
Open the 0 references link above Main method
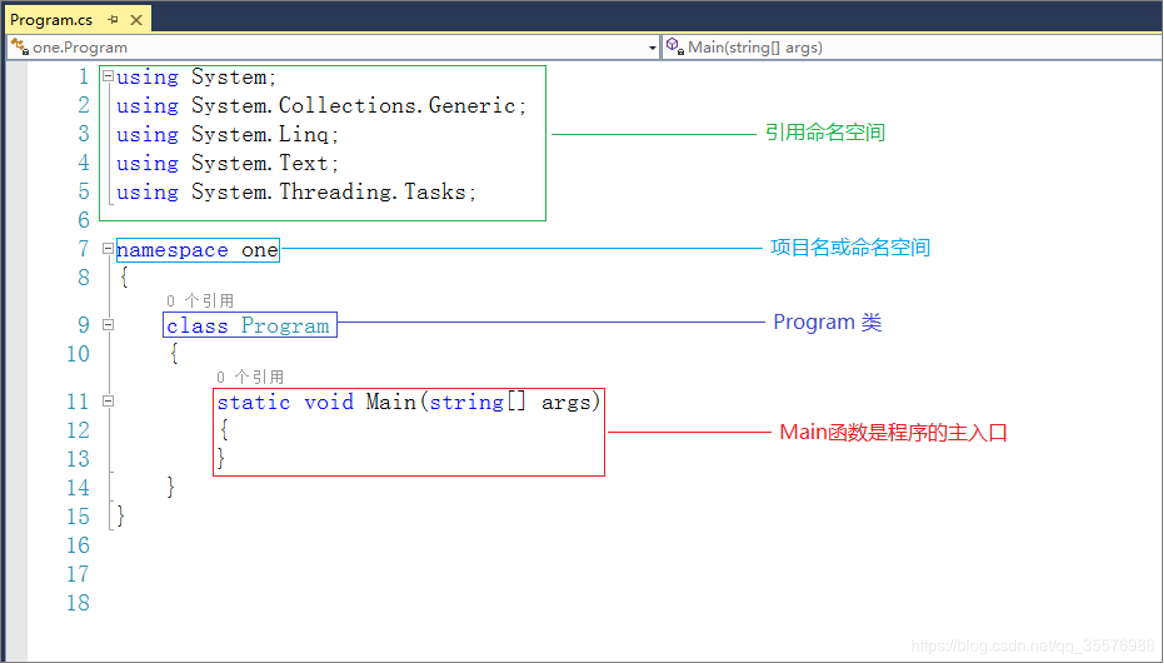click(x=250, y=377)
